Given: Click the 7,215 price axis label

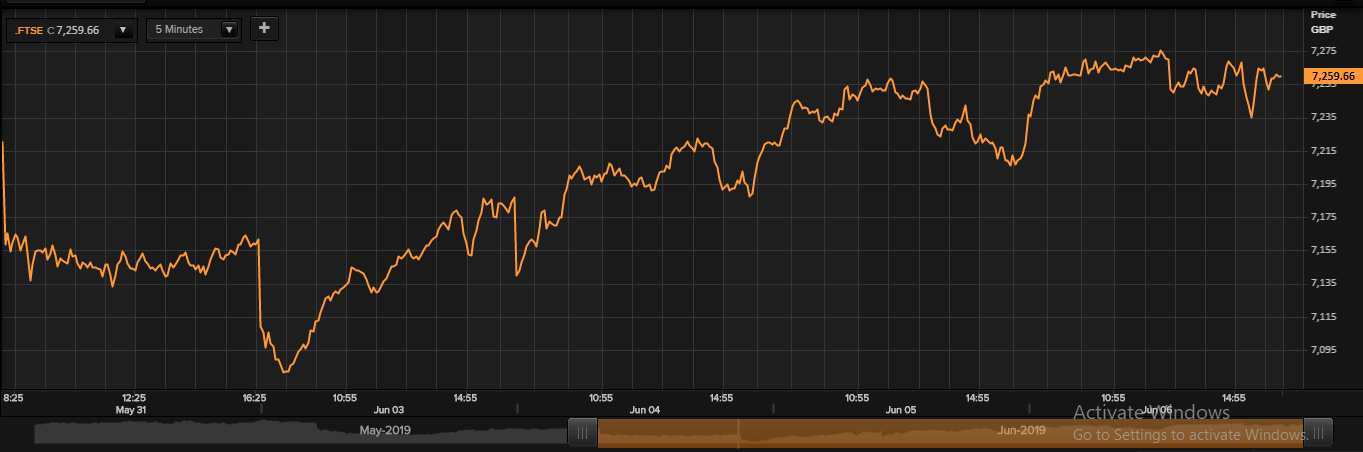Looking at the screenshot, I should [1323, 150].
